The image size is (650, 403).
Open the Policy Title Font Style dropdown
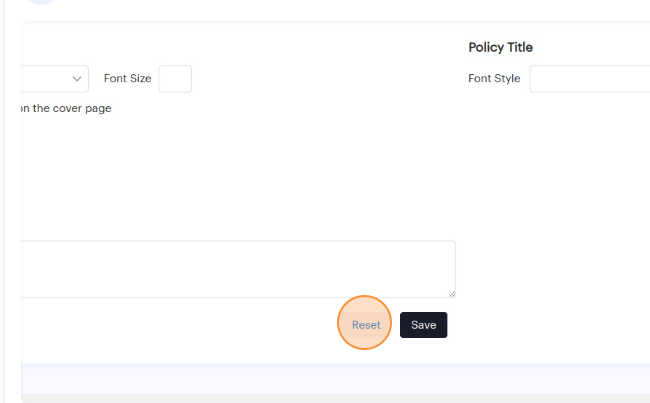(589, 79)
